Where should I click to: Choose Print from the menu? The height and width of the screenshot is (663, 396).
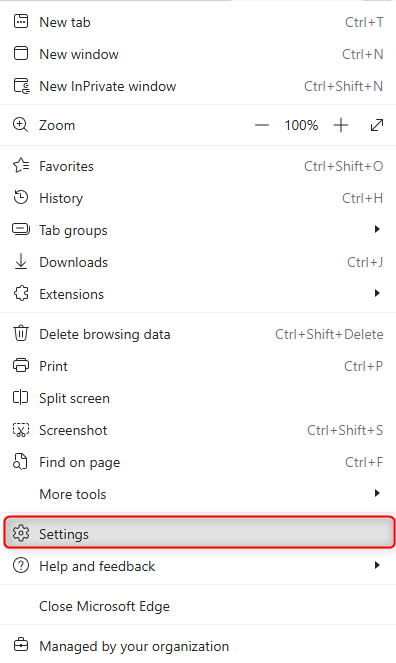tap(198, 366)
